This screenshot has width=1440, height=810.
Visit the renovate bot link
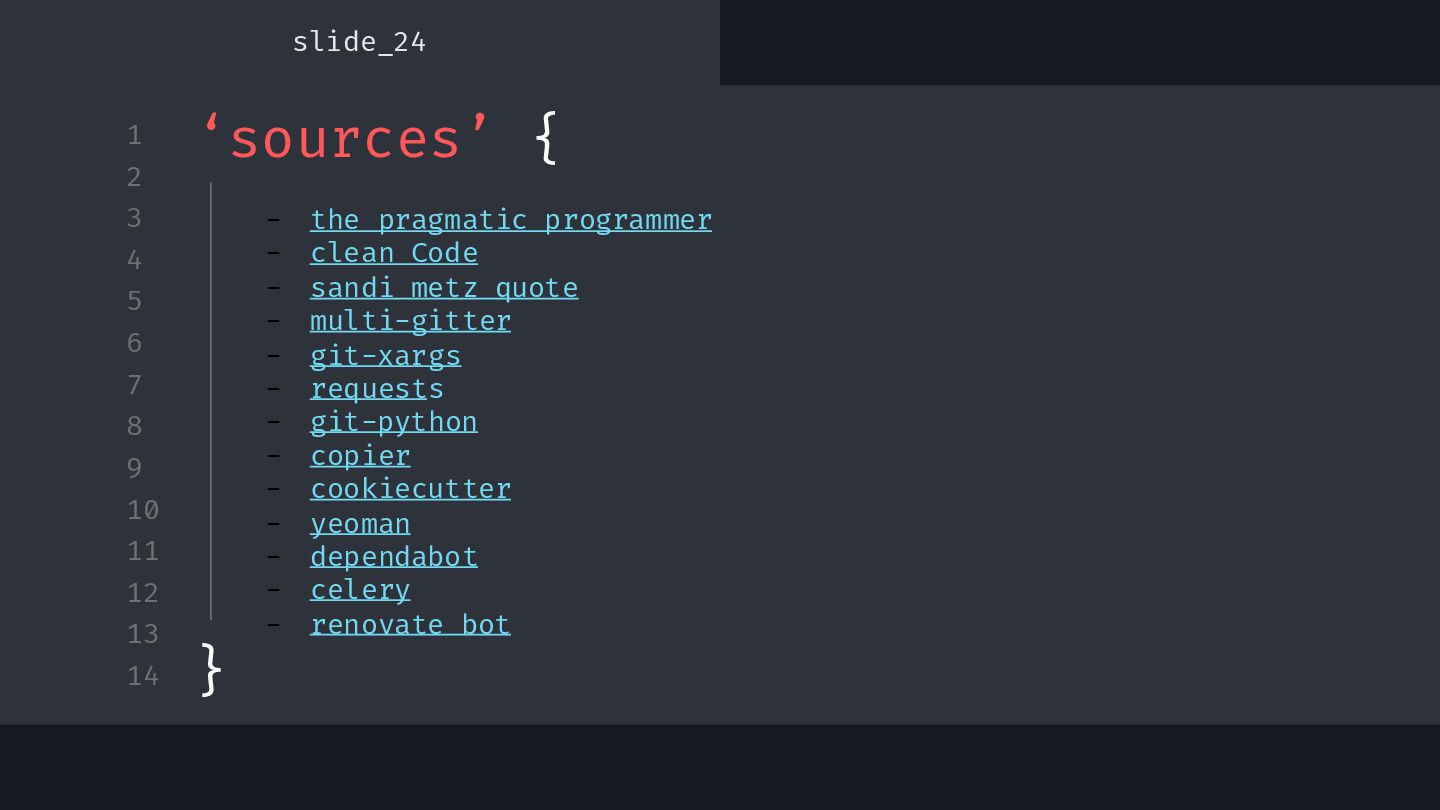pyautogui.click(x=410, y=625)
